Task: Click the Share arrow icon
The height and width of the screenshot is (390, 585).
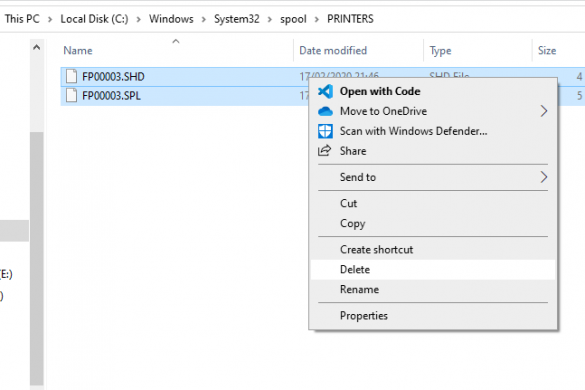Action: [325, 151]
